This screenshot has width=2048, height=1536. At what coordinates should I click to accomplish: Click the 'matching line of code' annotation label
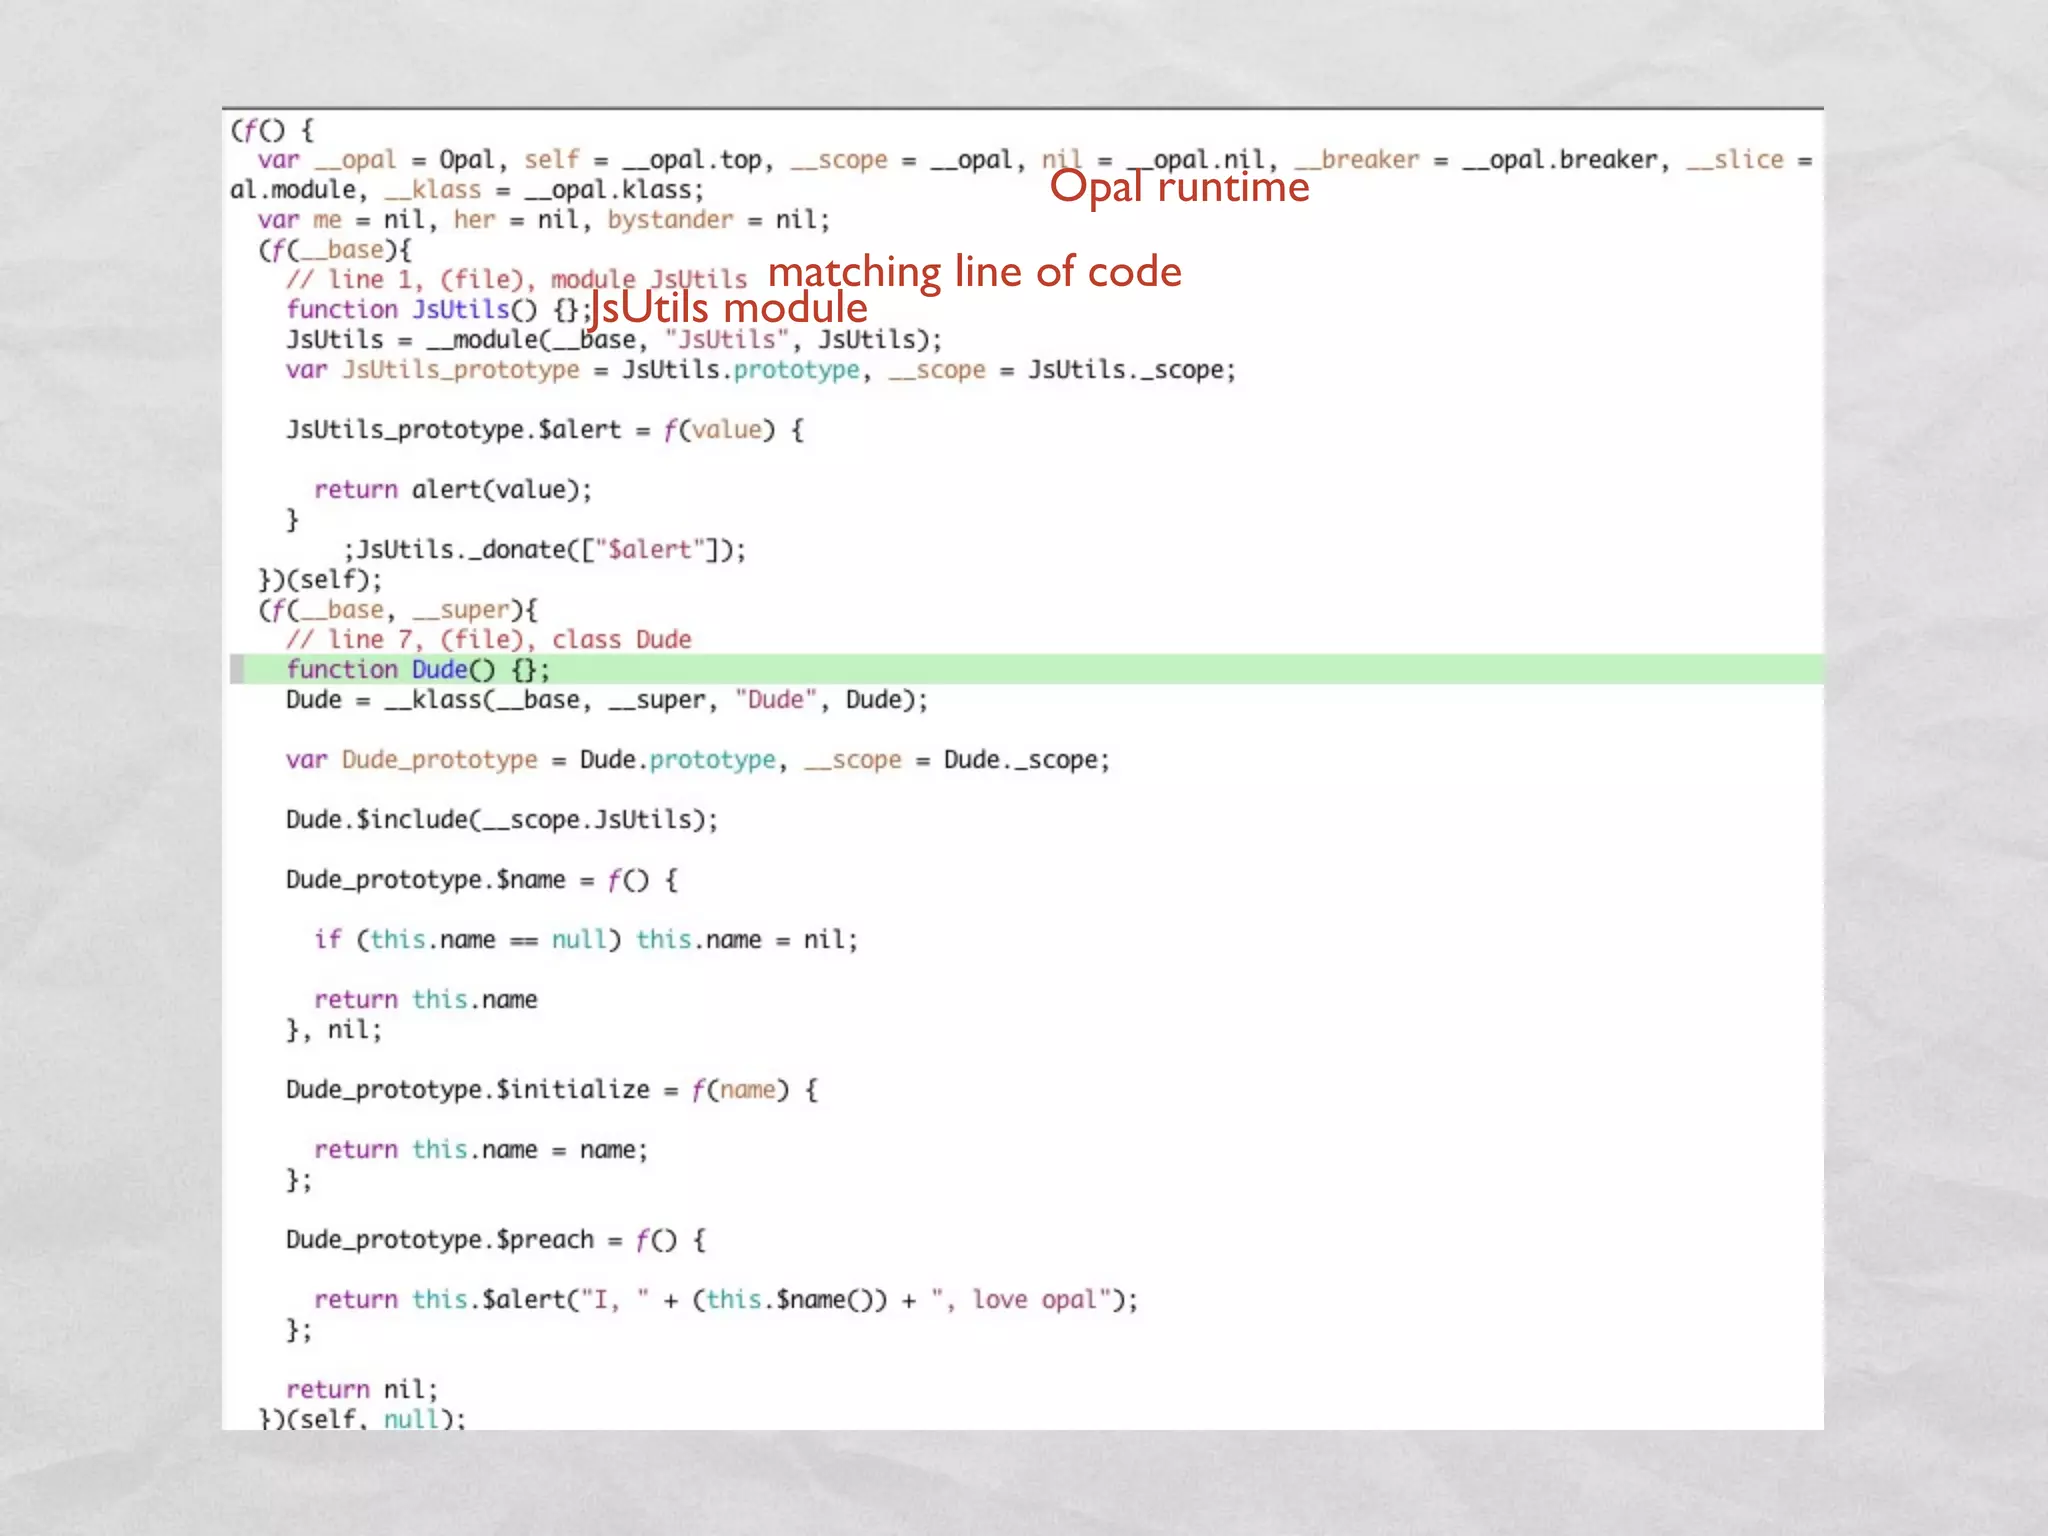975,271
